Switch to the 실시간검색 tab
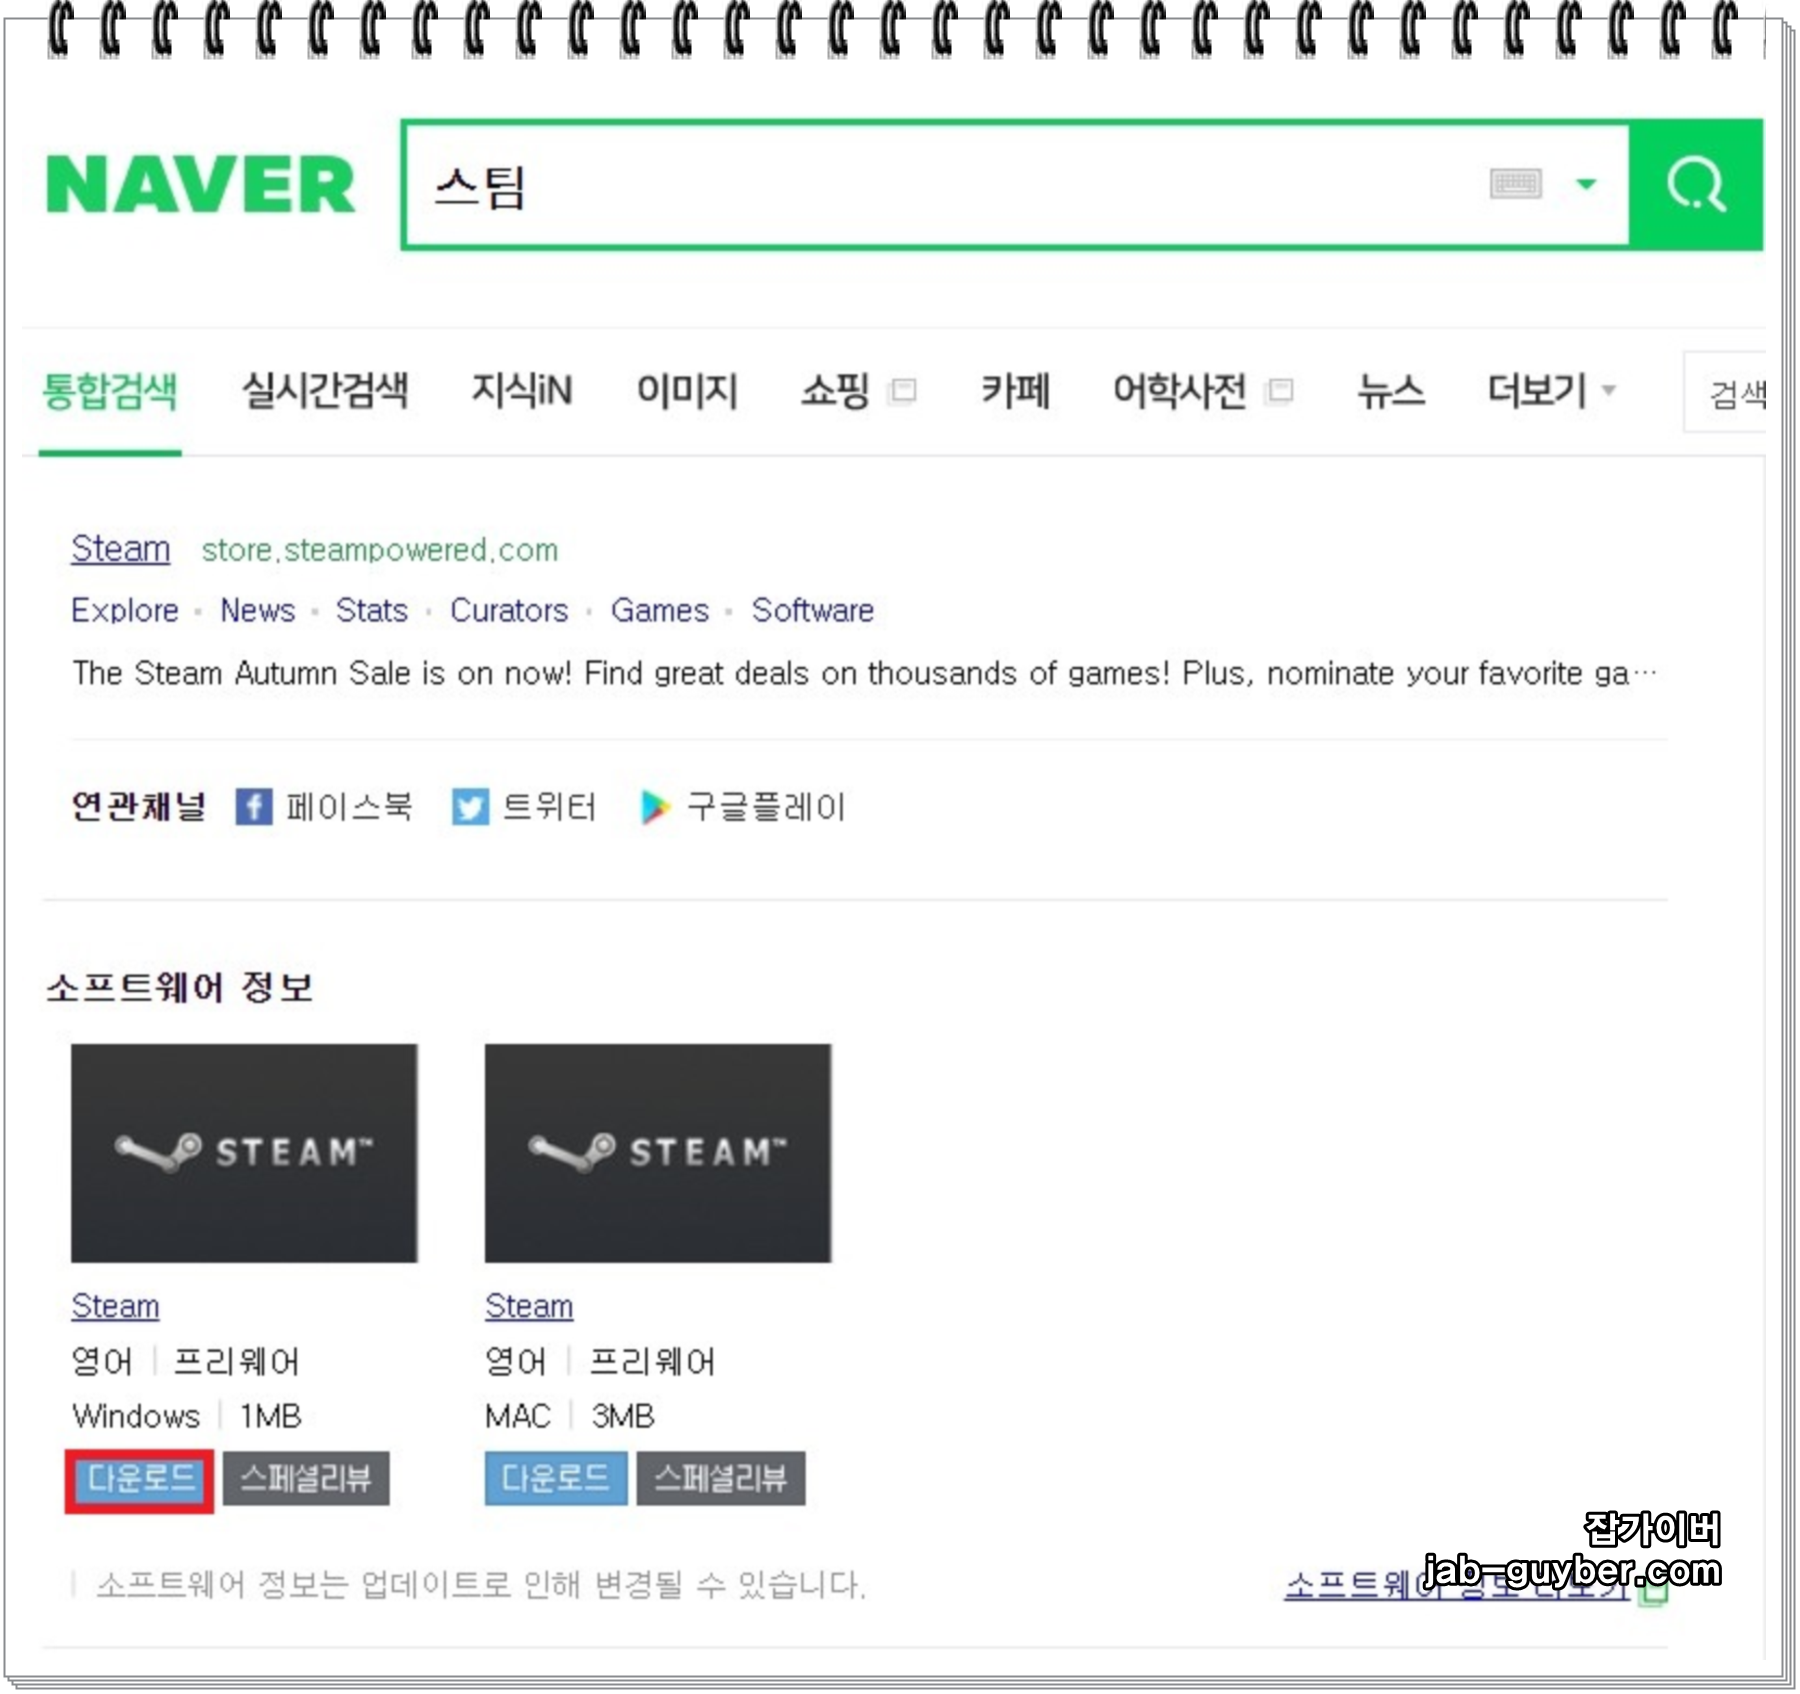Image resolution: width=1800 pixels, height=1694 pixels. 325,390
